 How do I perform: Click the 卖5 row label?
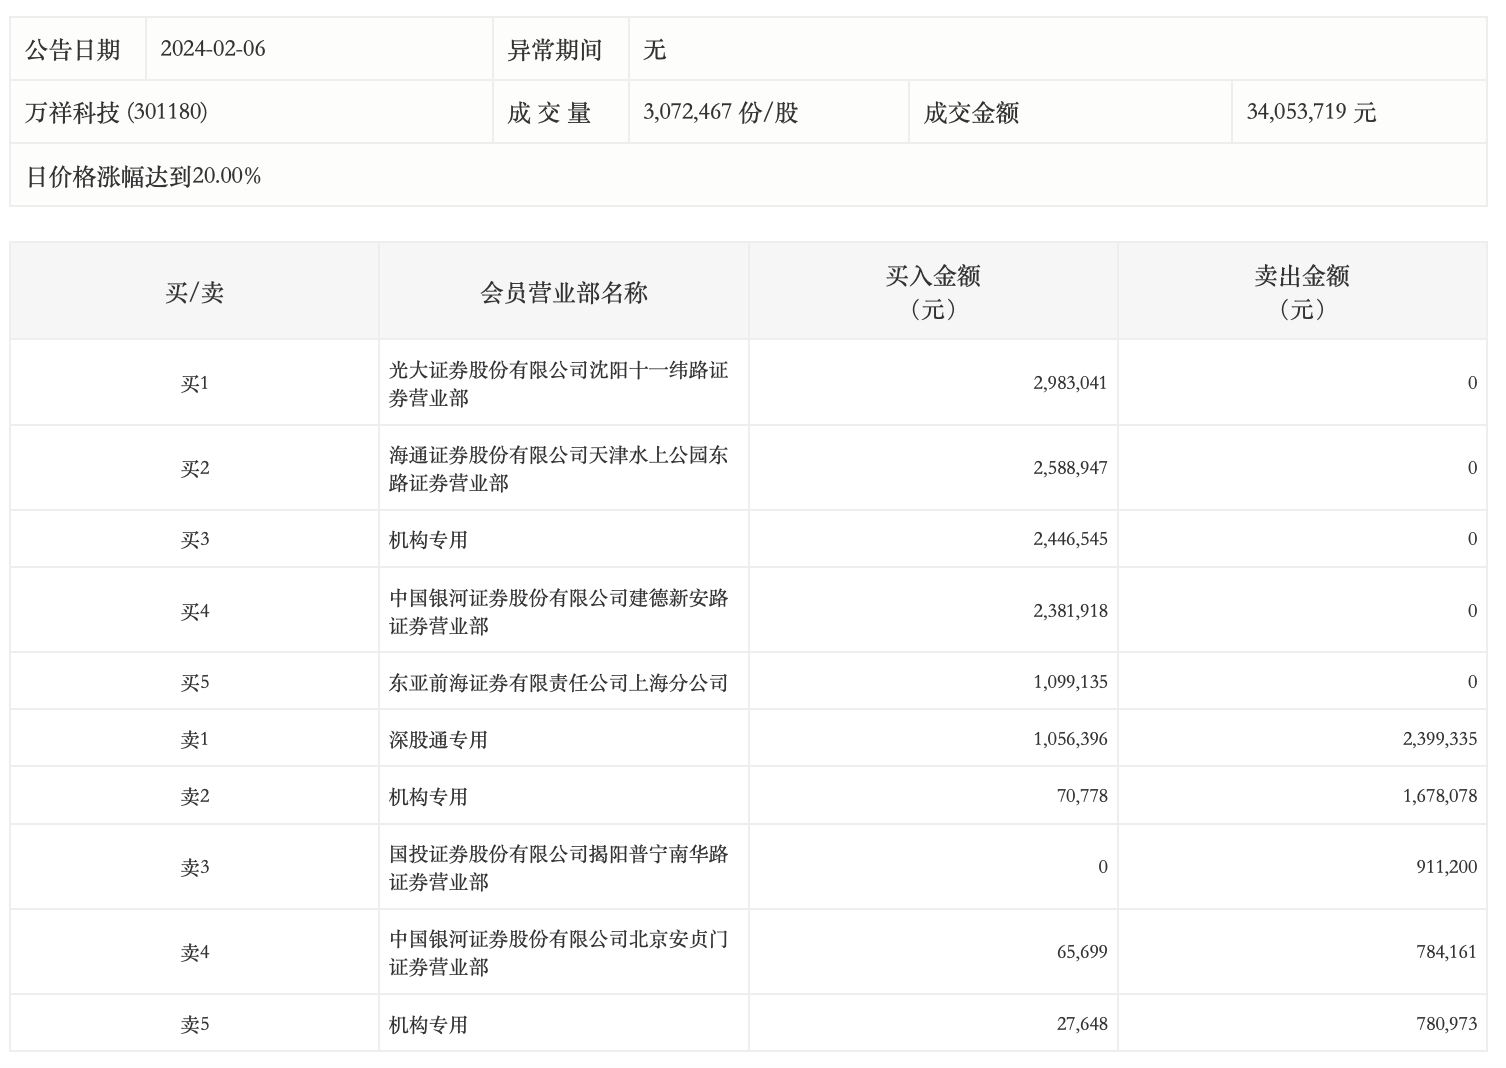click(x=194, y=1025)
